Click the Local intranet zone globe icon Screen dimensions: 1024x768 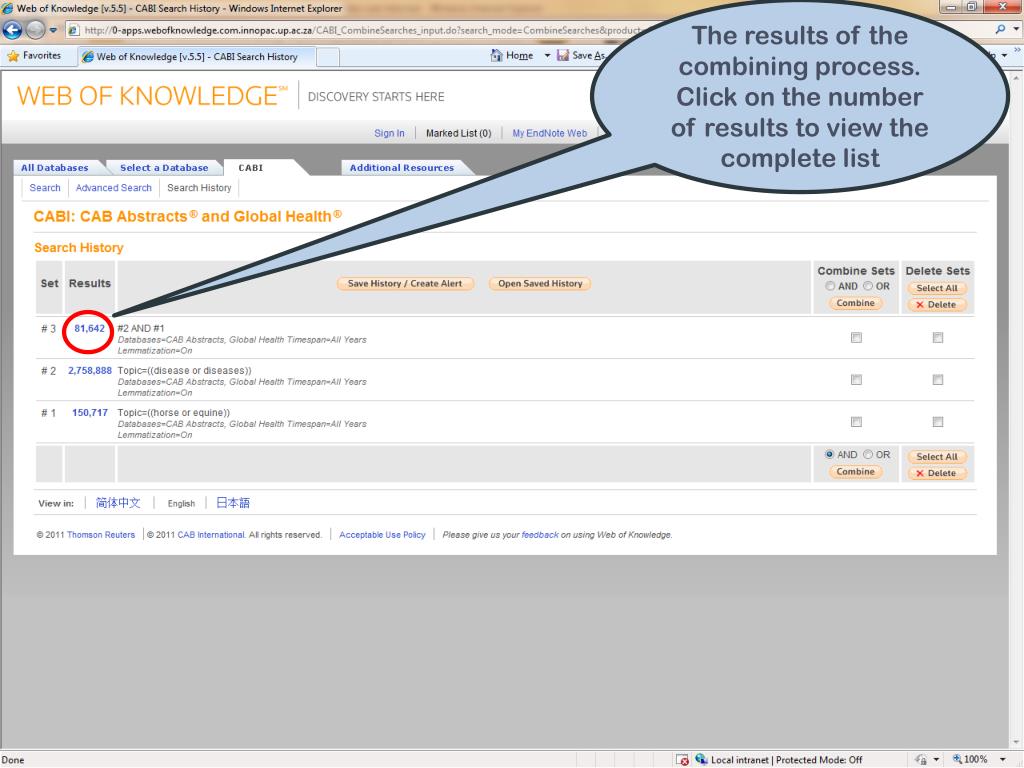[701, 759]
